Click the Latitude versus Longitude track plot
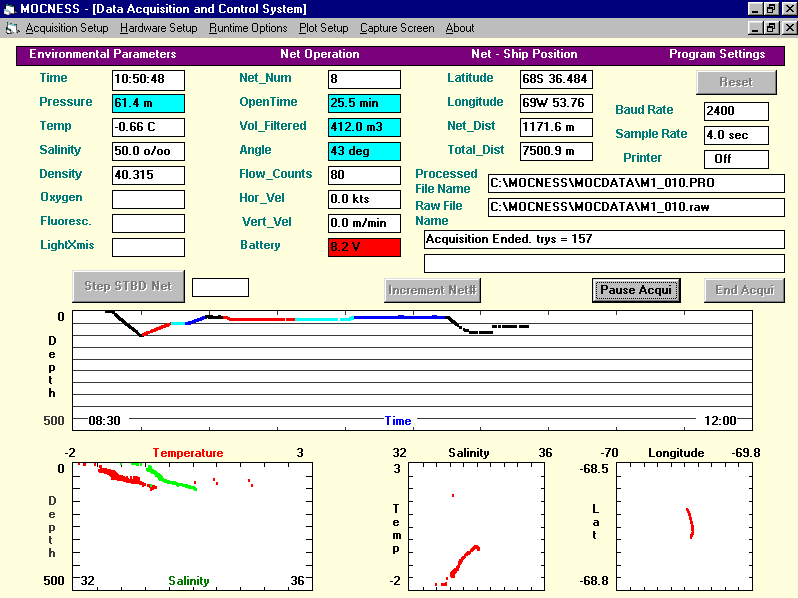This screenshot has width=798, height=598. click(x=684, y=526)
